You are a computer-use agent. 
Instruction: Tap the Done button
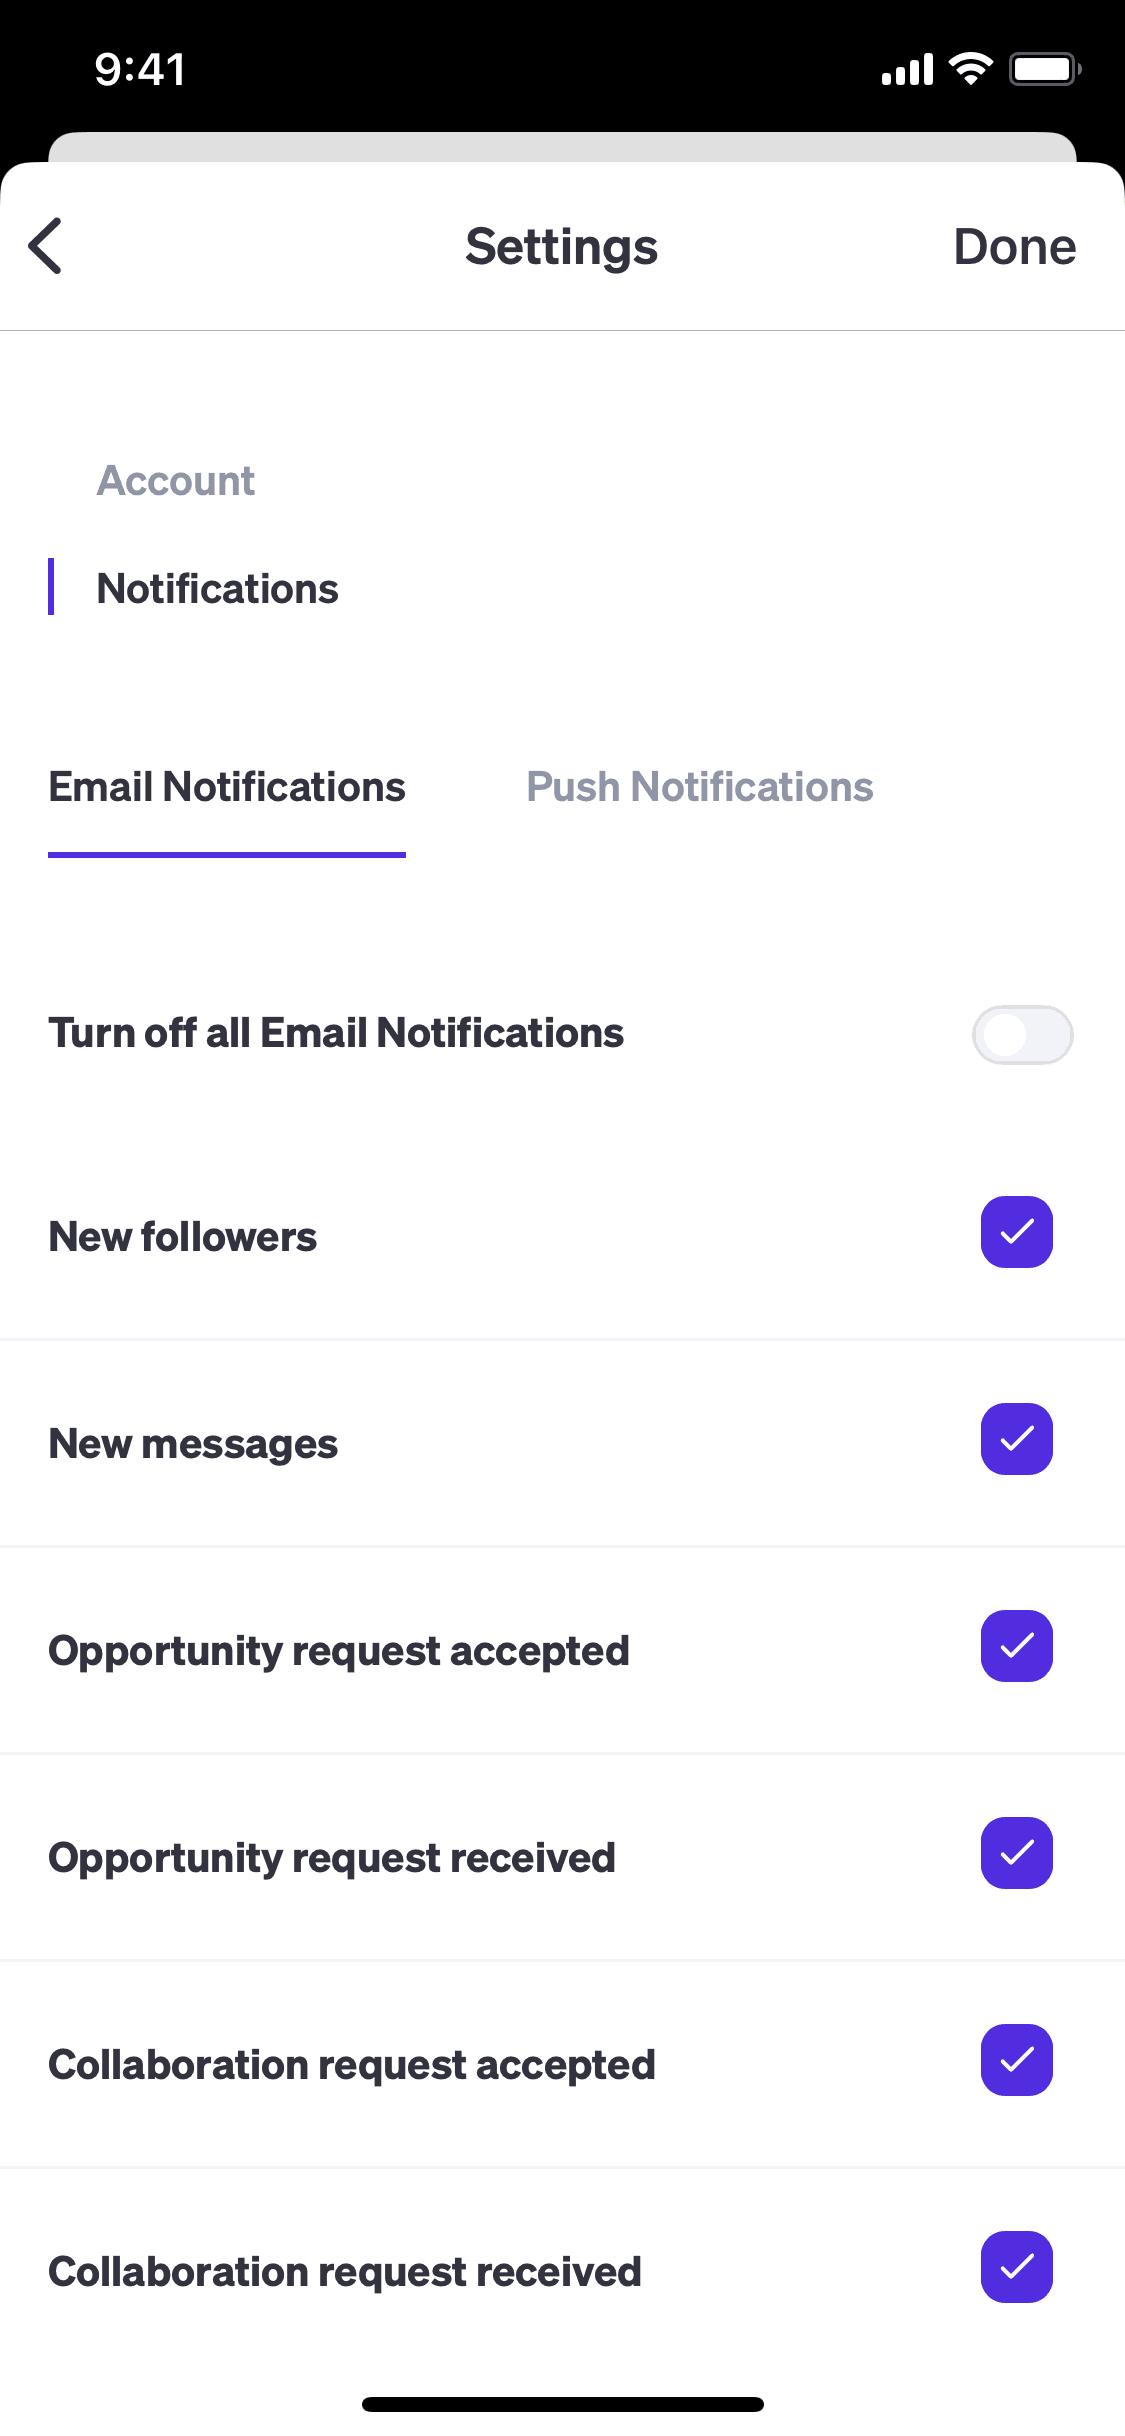(1014, 246)
